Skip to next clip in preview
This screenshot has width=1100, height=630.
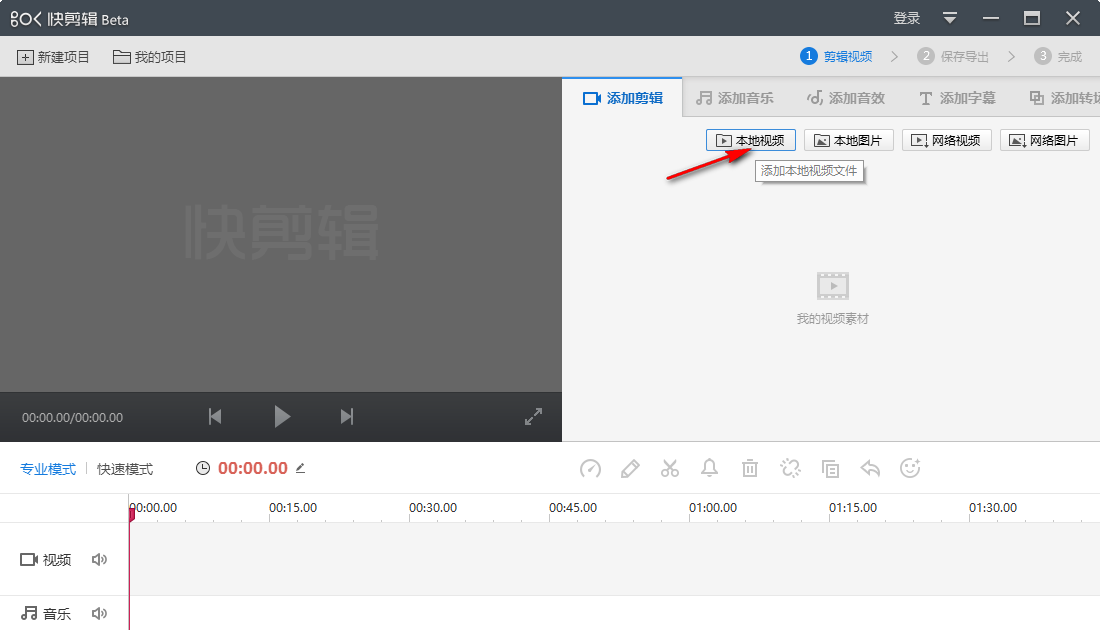[x=347, y=417]
